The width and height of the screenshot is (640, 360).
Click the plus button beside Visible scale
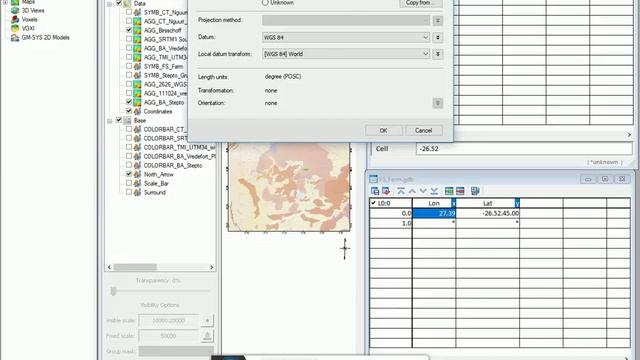[x=207, y=321]
